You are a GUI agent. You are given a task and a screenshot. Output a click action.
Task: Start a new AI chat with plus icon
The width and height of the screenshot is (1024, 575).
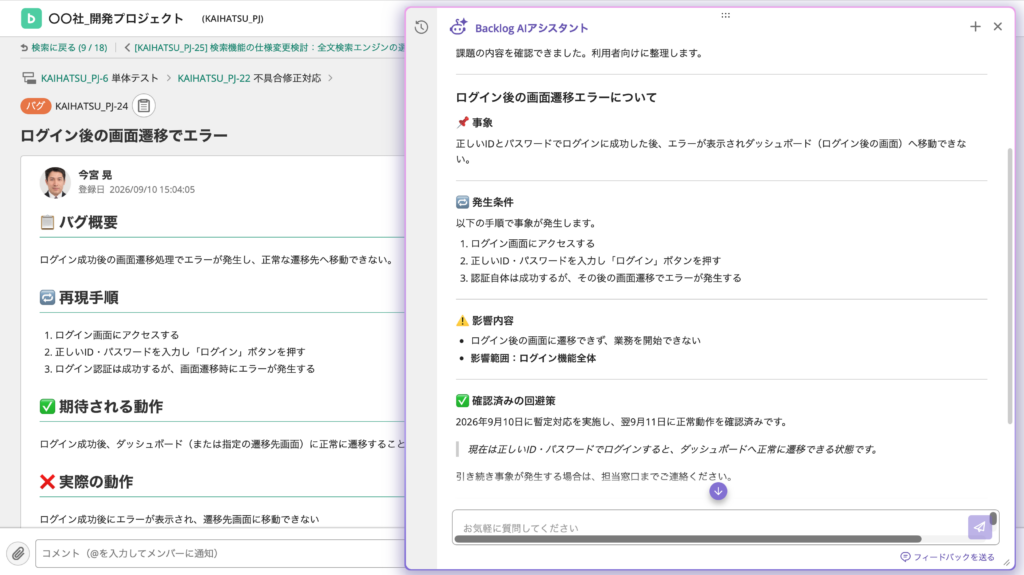click(x=975, y=27)
